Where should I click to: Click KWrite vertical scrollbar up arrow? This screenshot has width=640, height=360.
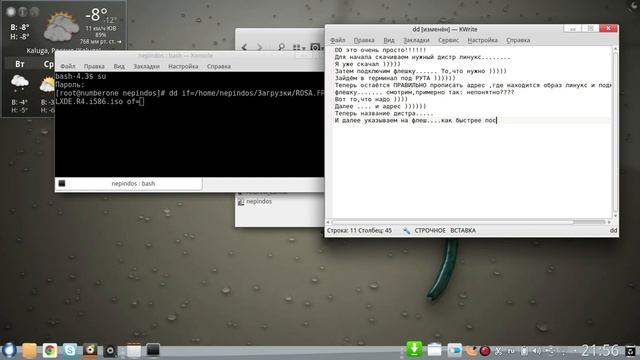[x=615, y=49]
